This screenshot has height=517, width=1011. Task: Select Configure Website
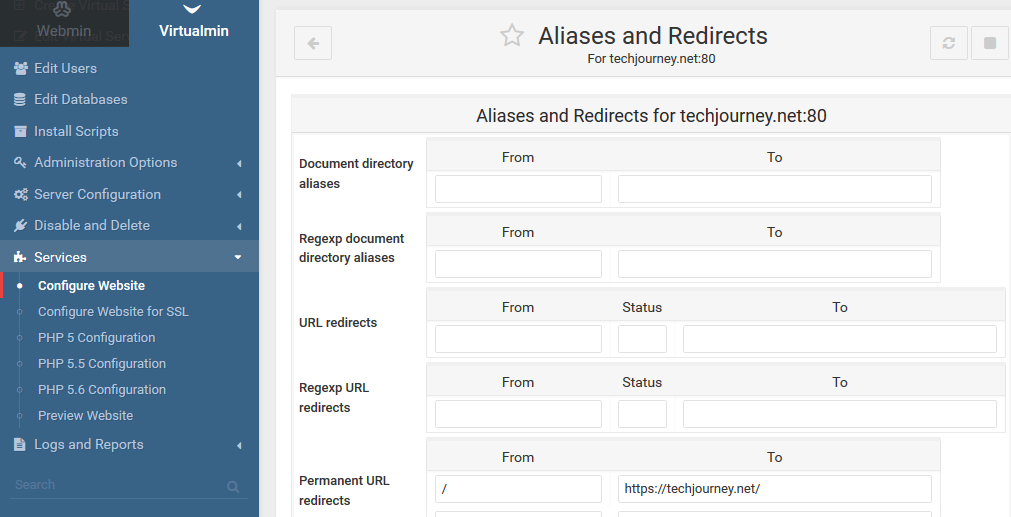pyautogui.click(x=91, y=286)
